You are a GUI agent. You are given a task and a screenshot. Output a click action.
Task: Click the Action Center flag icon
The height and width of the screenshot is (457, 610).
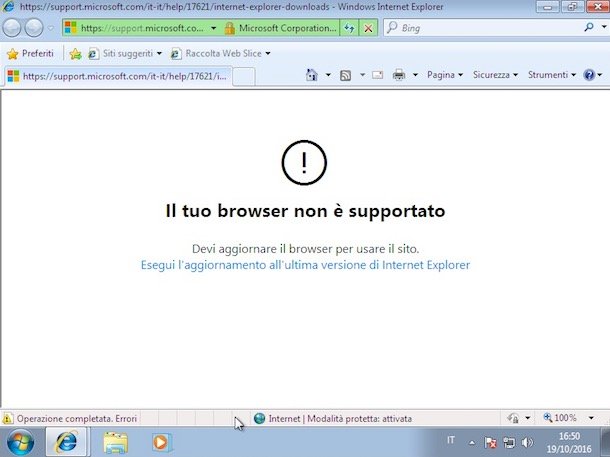click(x=490, y=442)
